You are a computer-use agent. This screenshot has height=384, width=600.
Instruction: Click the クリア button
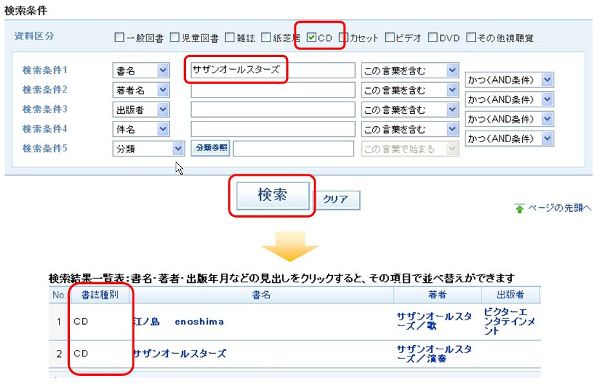336,200
